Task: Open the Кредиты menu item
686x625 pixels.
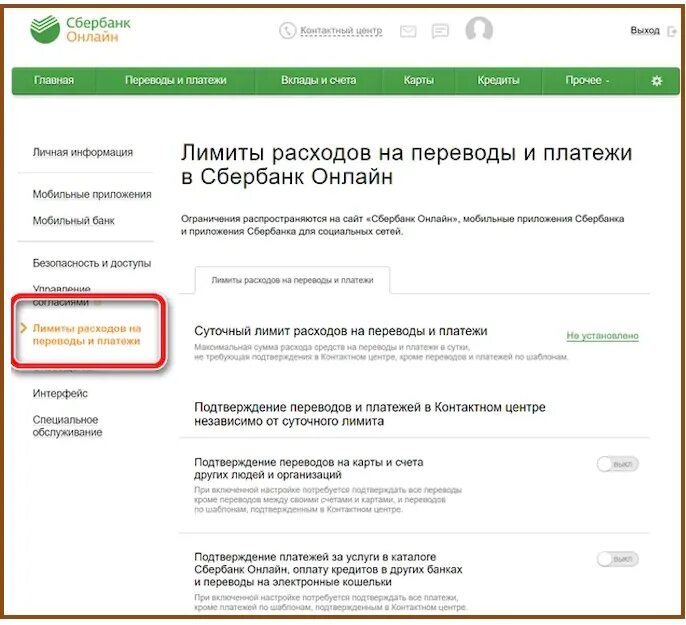Action: (498, 80)
